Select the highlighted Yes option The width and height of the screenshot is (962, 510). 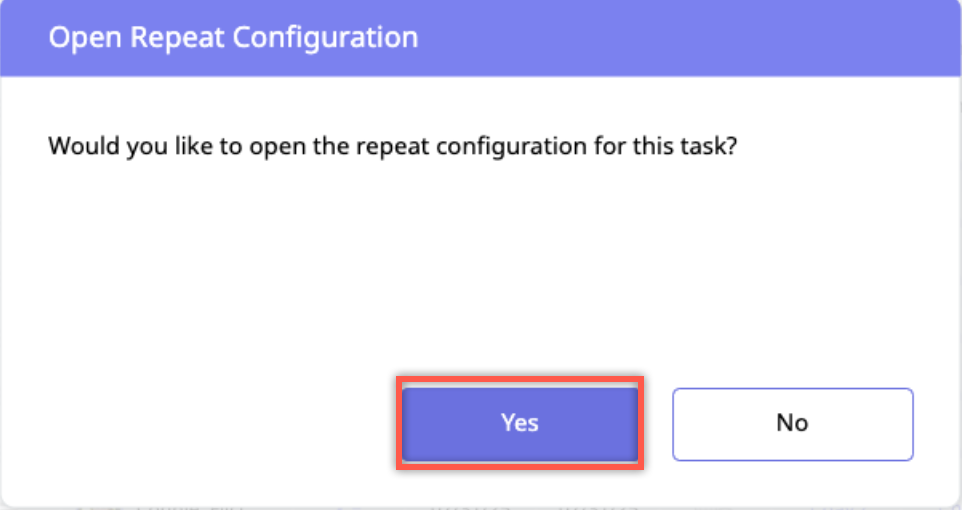pyautogui.click(x=520, y=423)
